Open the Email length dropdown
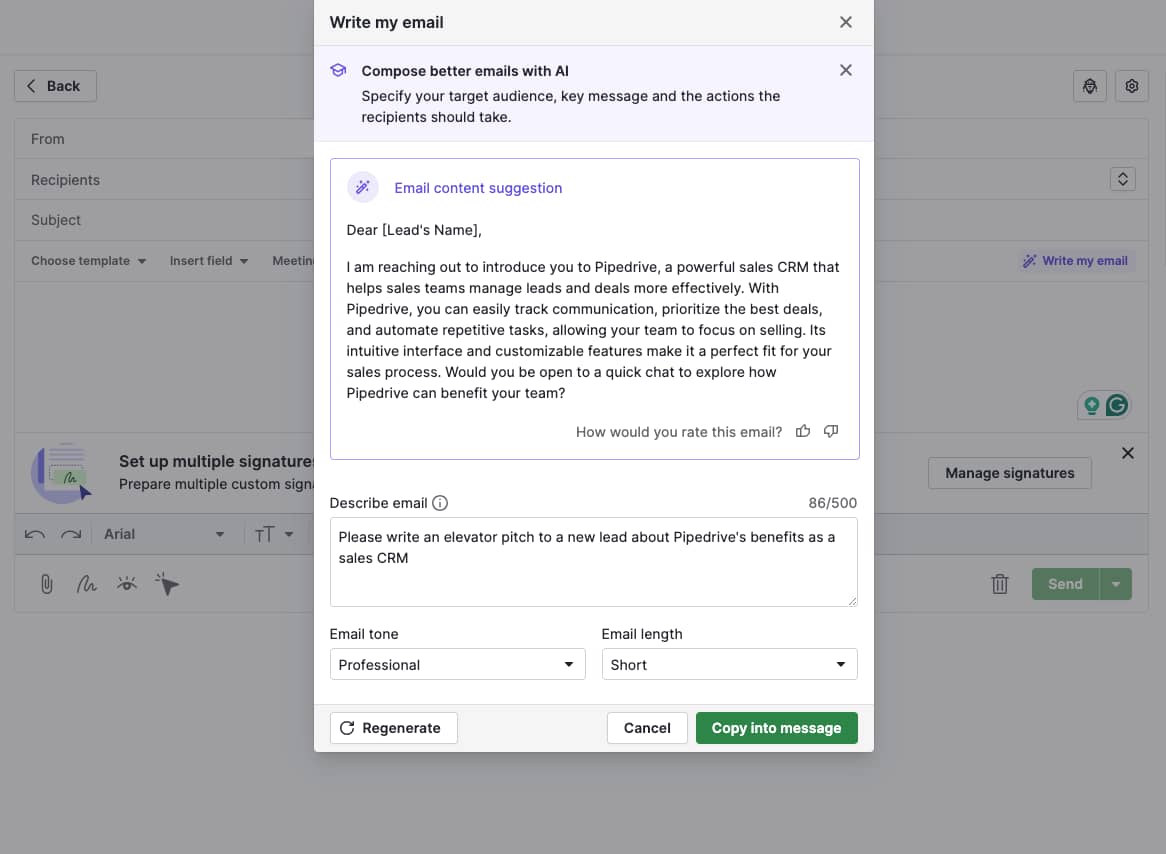Viewport: 1166px width, 854px height. tap(729, 664)
